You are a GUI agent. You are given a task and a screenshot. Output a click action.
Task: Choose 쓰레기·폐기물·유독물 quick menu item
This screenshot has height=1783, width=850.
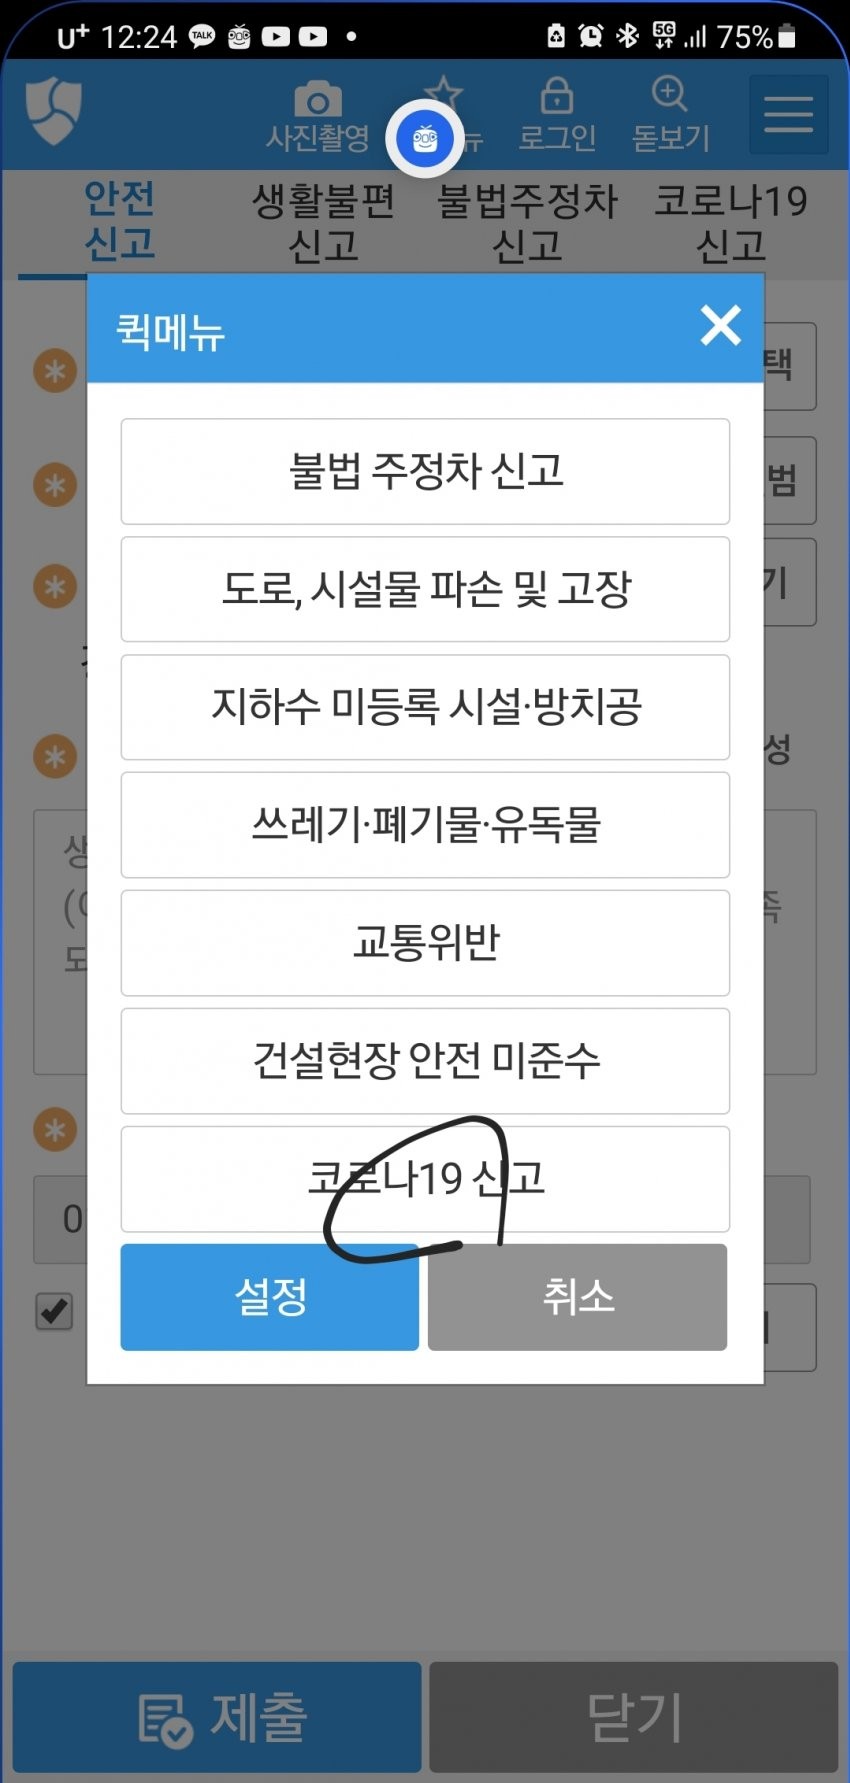click(x=425, y=825)
